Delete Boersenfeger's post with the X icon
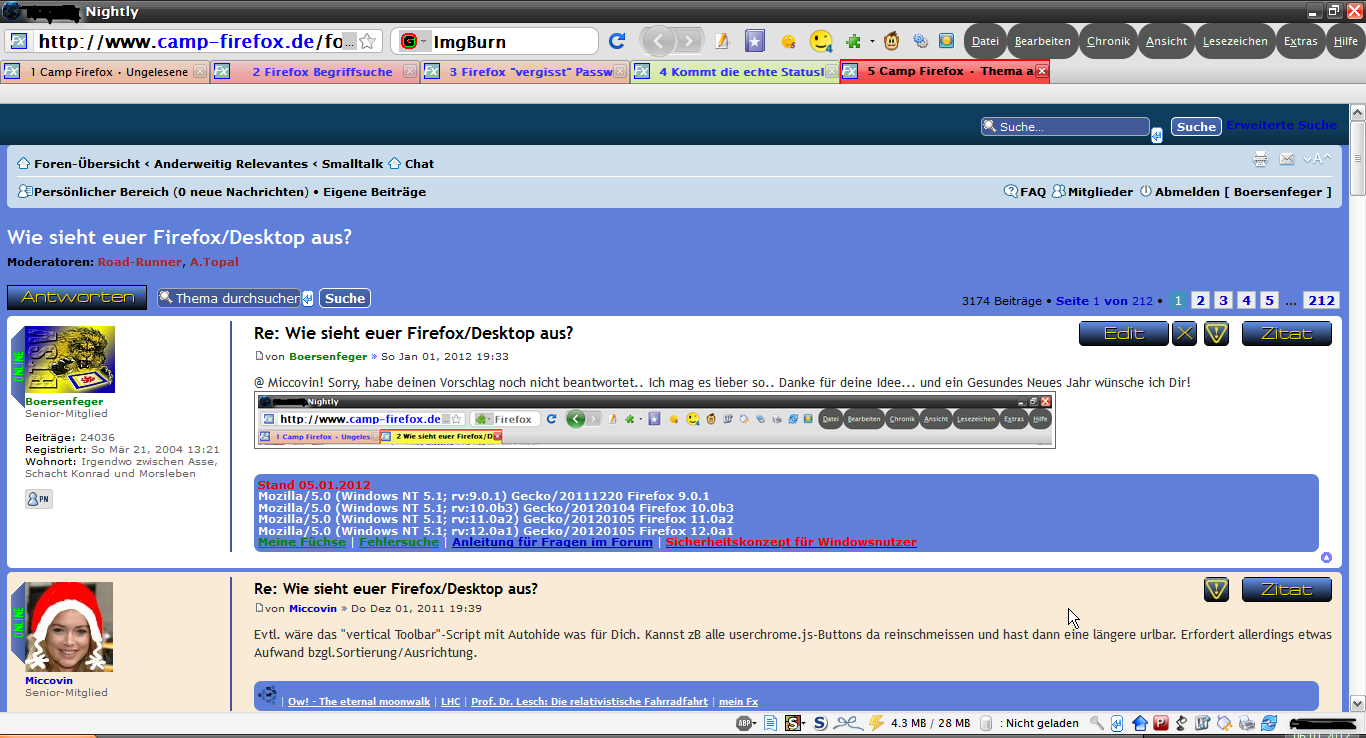The height and width of the screenshot is (738, 1366). (1185, 334)
